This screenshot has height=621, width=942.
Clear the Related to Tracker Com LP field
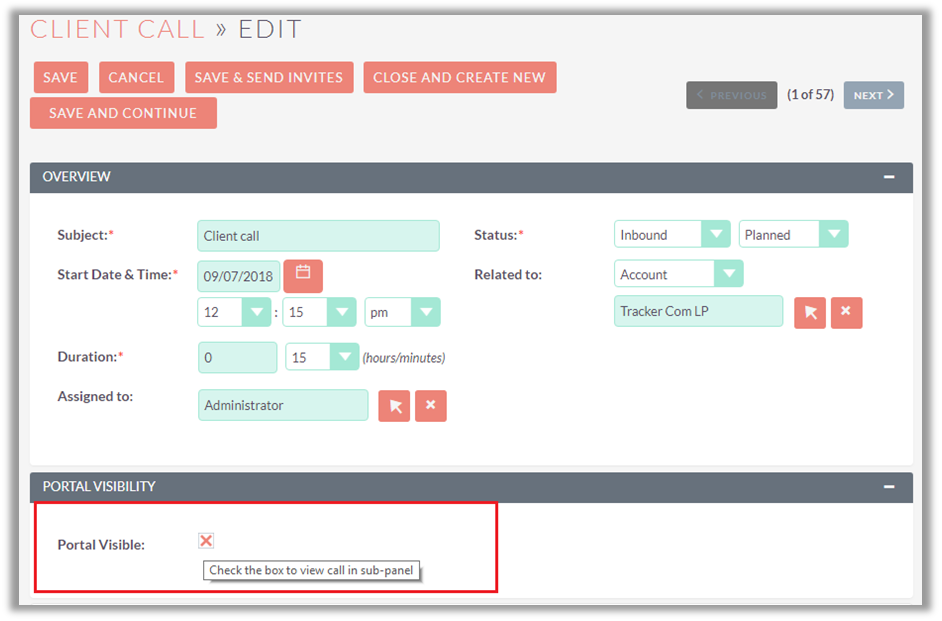[846, 312]
